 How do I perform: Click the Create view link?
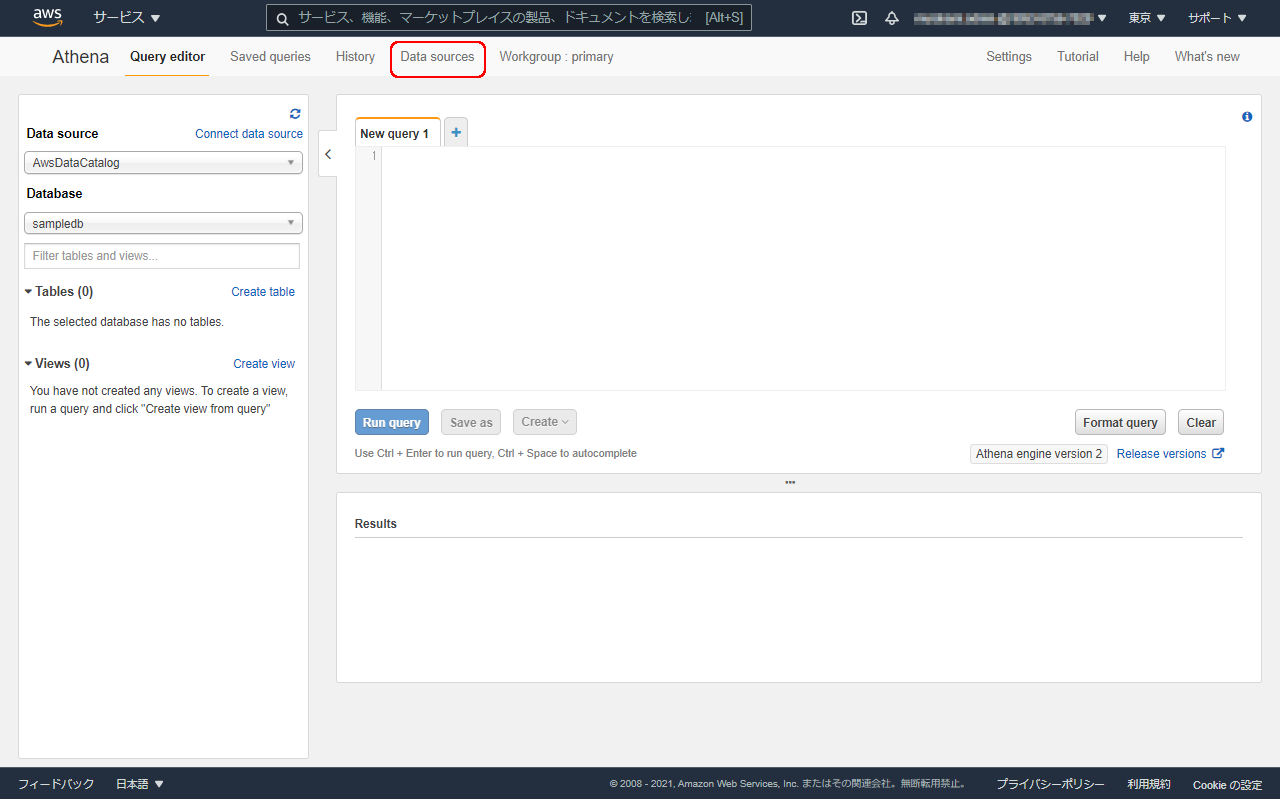click(264, 364)
